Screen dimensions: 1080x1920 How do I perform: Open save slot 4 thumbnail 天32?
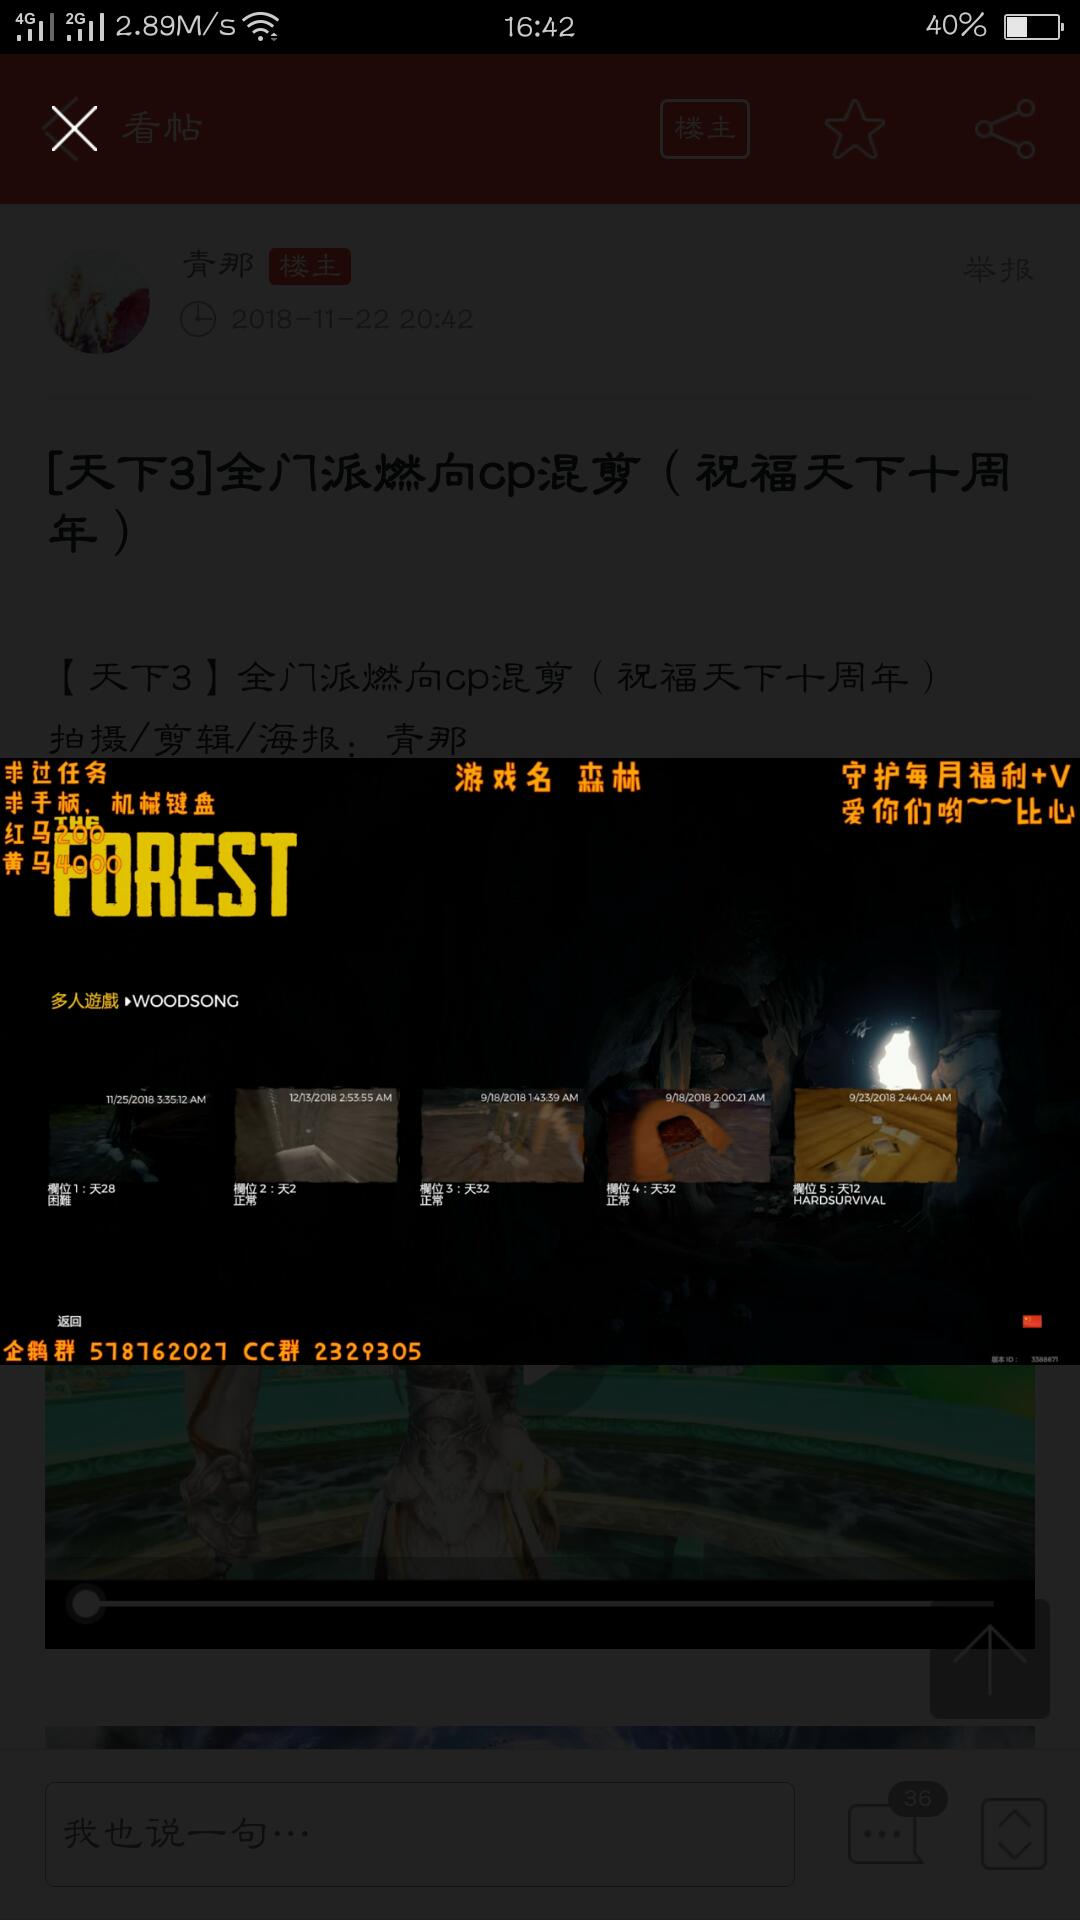point(688,1135)
